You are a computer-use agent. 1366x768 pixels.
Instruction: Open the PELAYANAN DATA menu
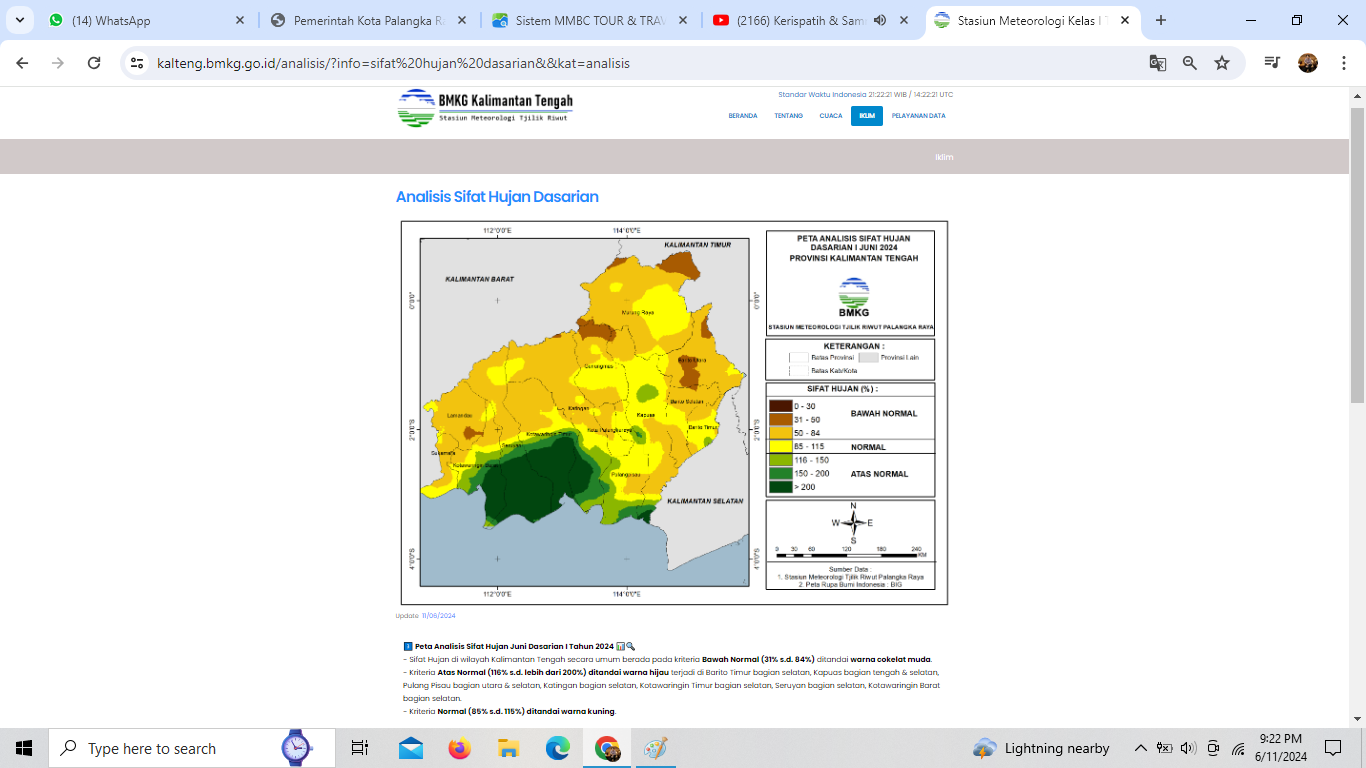[x=918, y=116]
